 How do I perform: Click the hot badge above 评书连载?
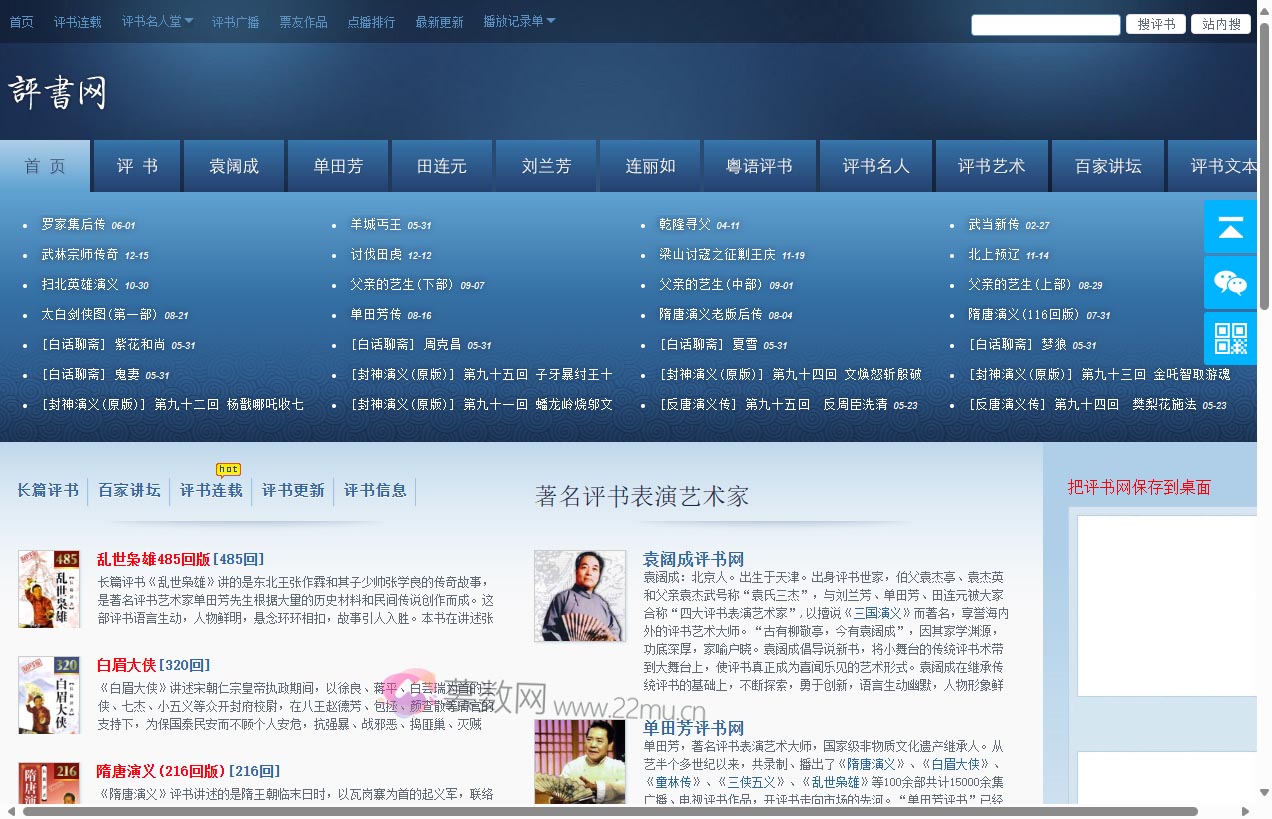(228, 469)
